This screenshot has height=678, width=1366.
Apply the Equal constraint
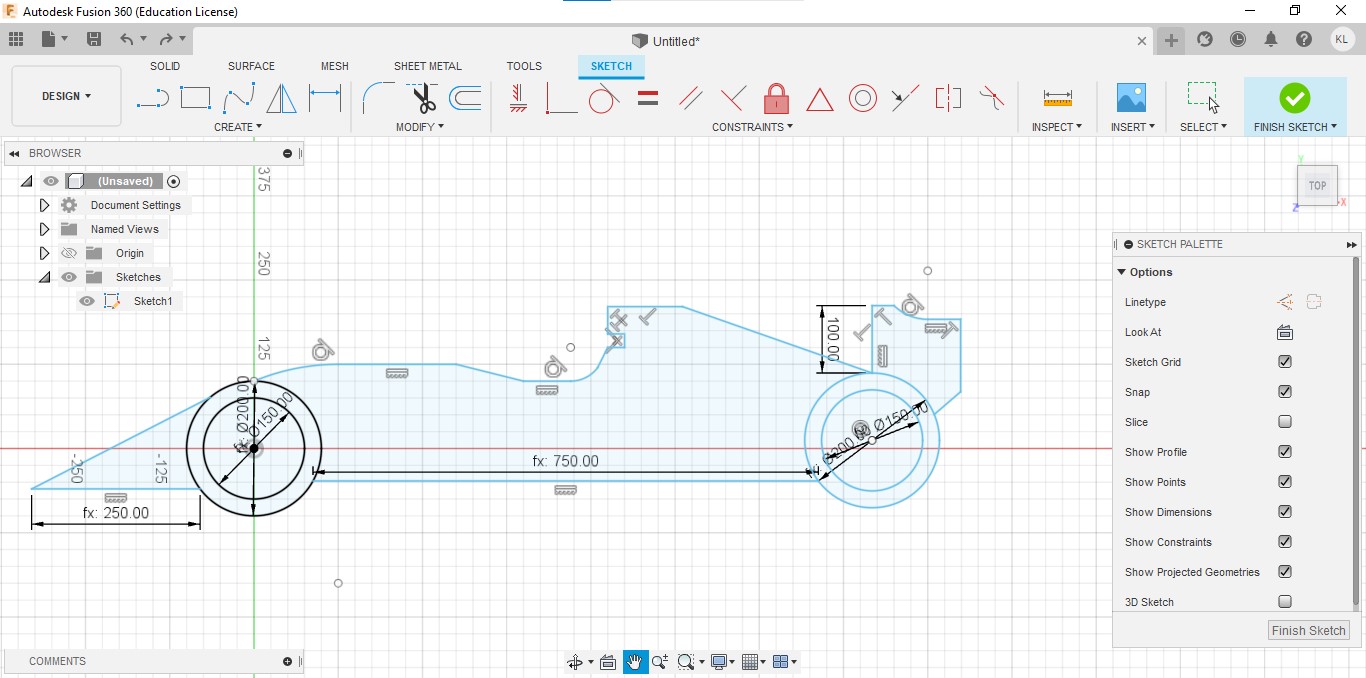(x=648, y=98)
